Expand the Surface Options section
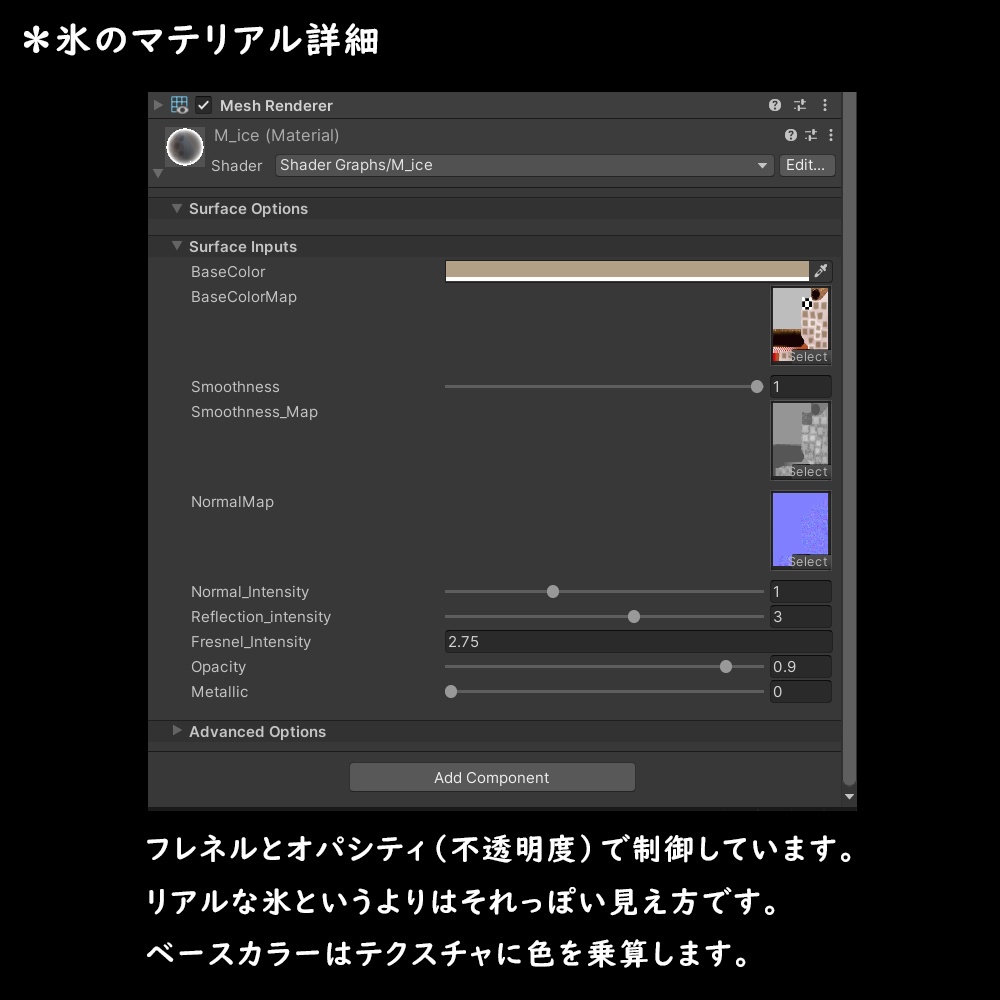Screen dimensions: 1000x1000 point(177,208)
